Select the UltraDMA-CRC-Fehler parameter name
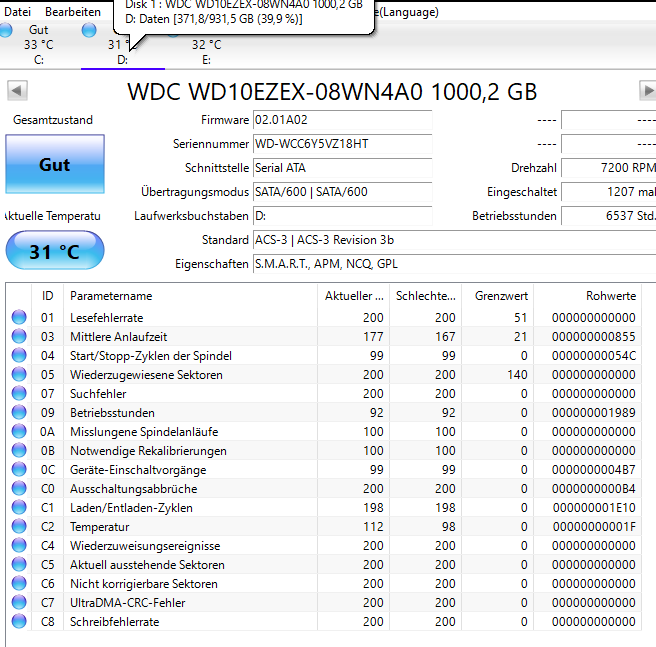 (x=128, y=603)
